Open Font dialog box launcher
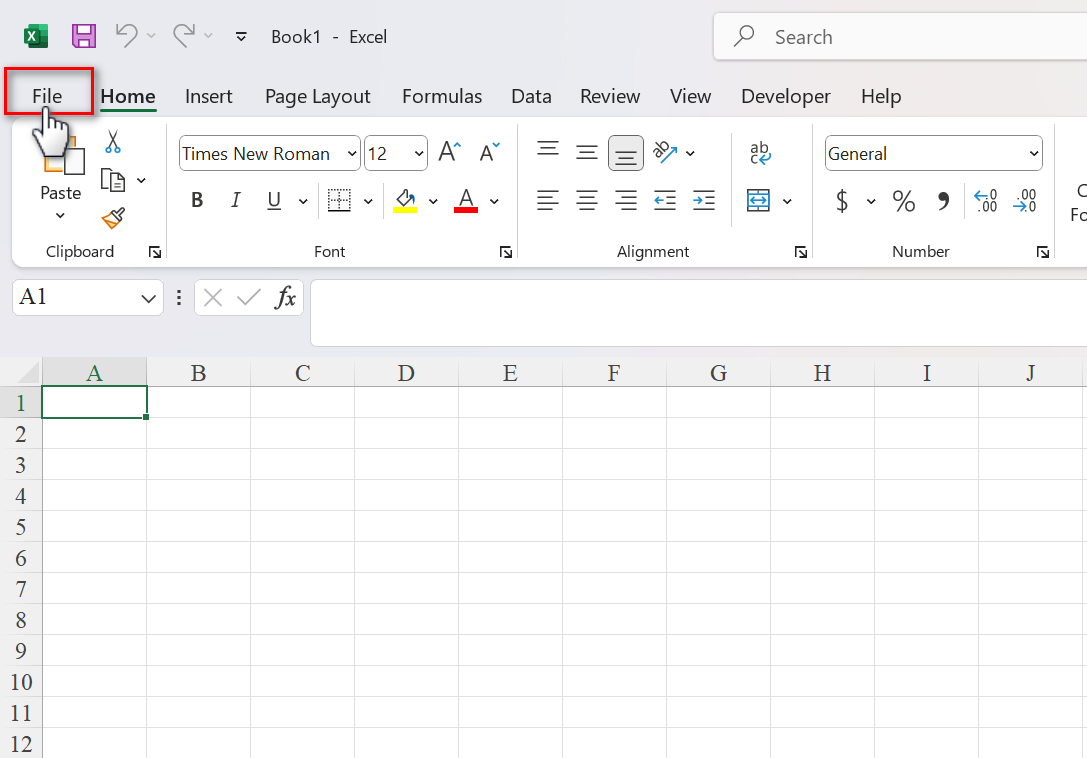 tap(506, 253)
